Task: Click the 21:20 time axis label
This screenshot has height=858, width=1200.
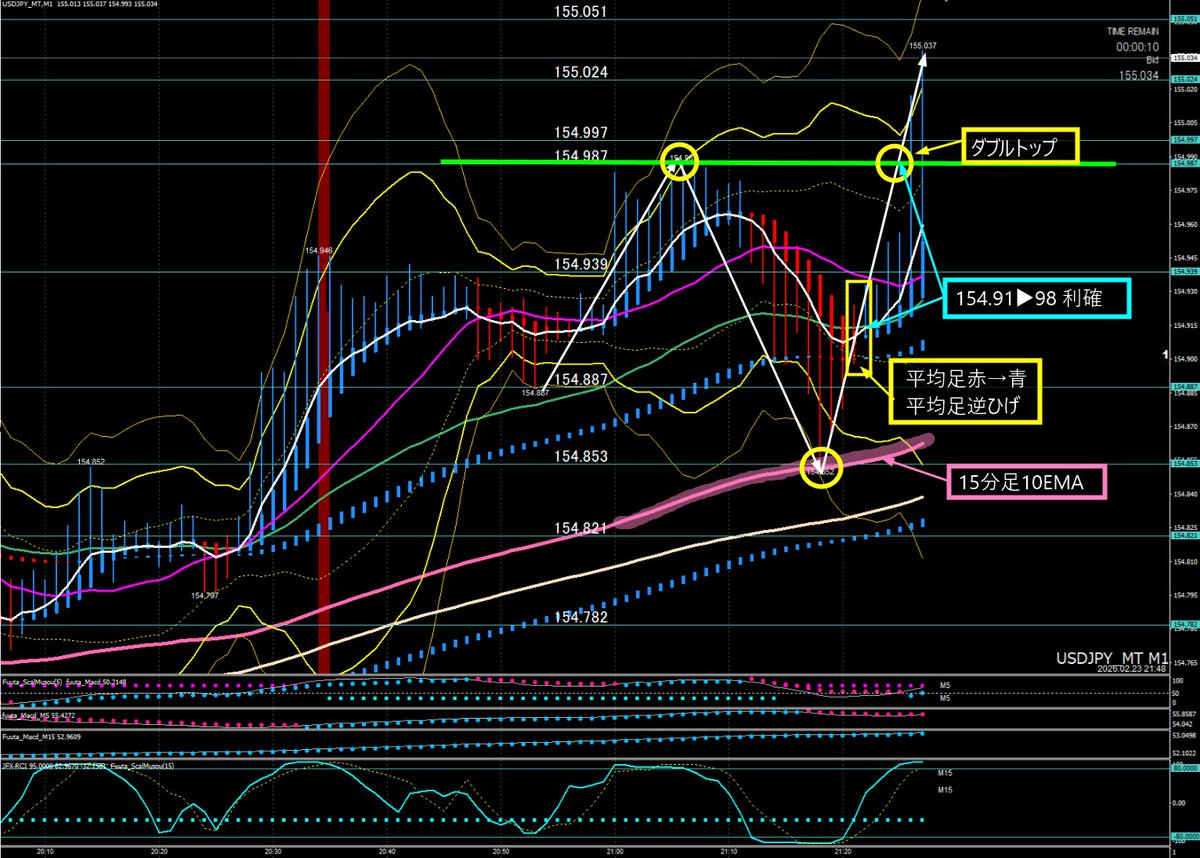Action: click(841, 851)
